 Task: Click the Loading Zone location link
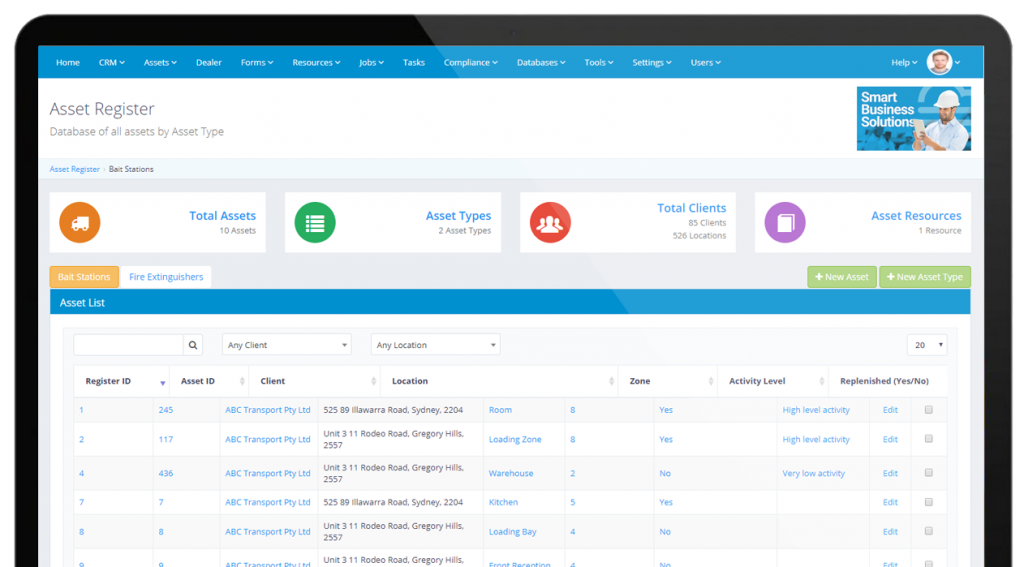tap(515, 440)
